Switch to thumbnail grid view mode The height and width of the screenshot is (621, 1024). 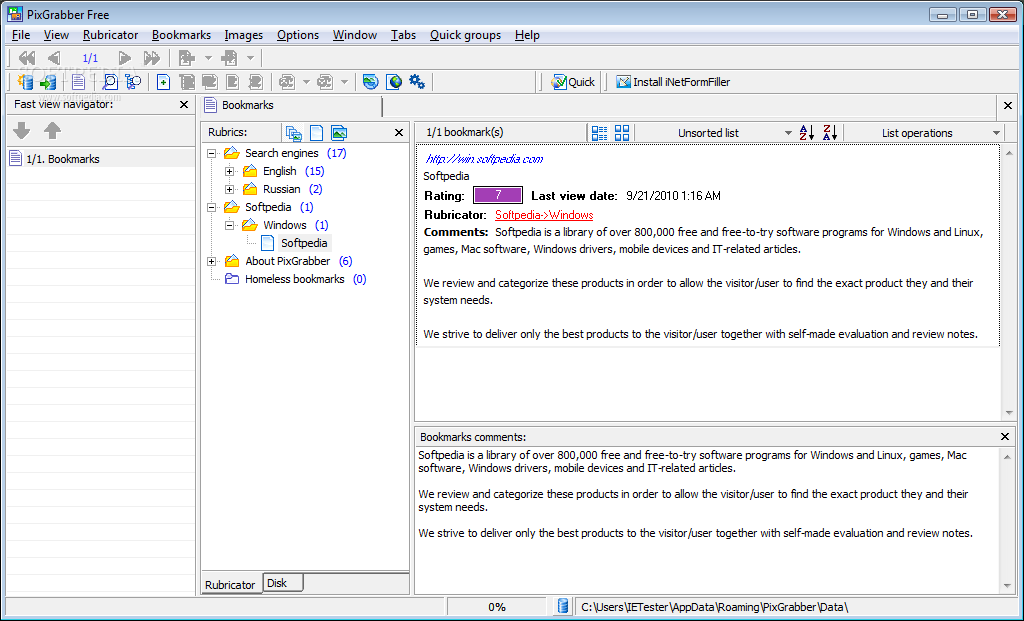click(622, 133)
